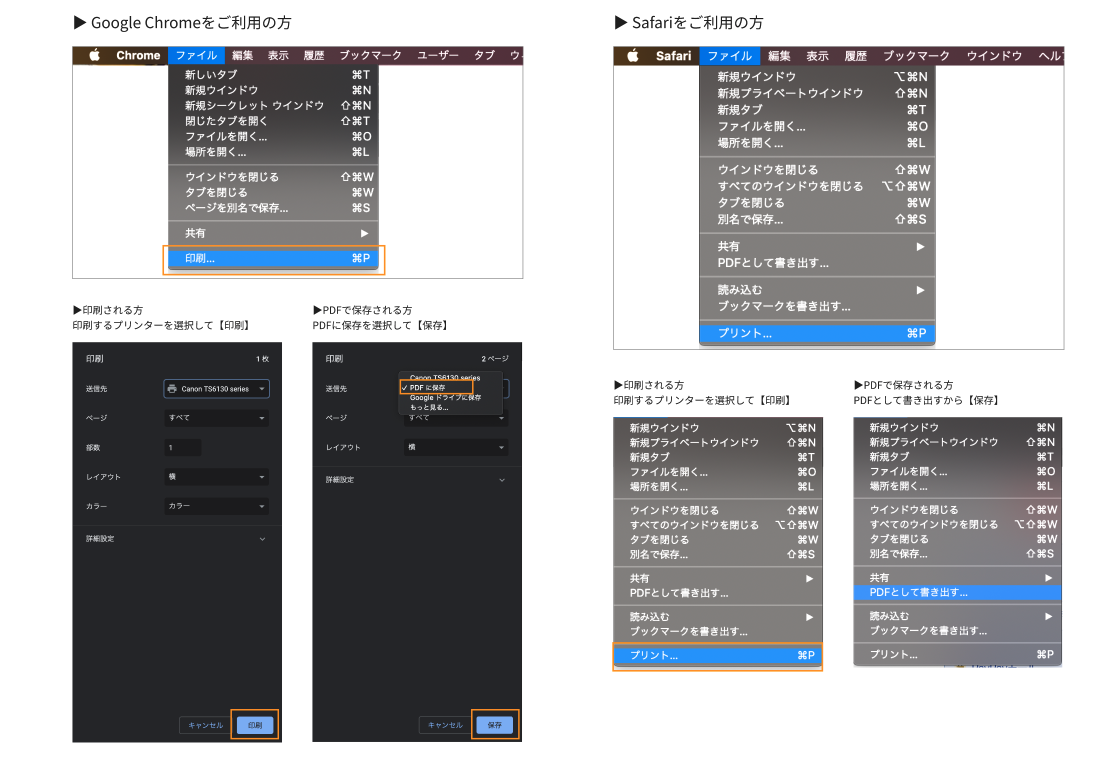The image size is (1105, 764).
Task: Choose 閉じたタブを開く in Chrome menu
Action: [273, 121]
